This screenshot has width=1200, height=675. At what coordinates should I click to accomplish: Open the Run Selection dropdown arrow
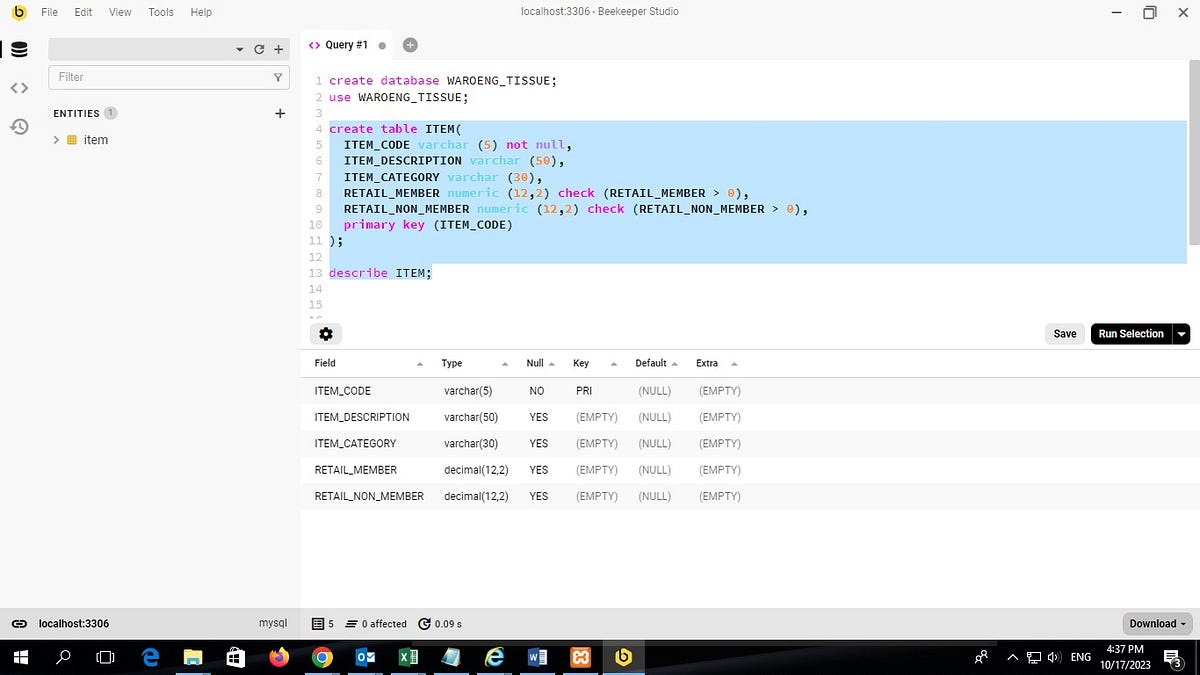(x=1181, y=333)
